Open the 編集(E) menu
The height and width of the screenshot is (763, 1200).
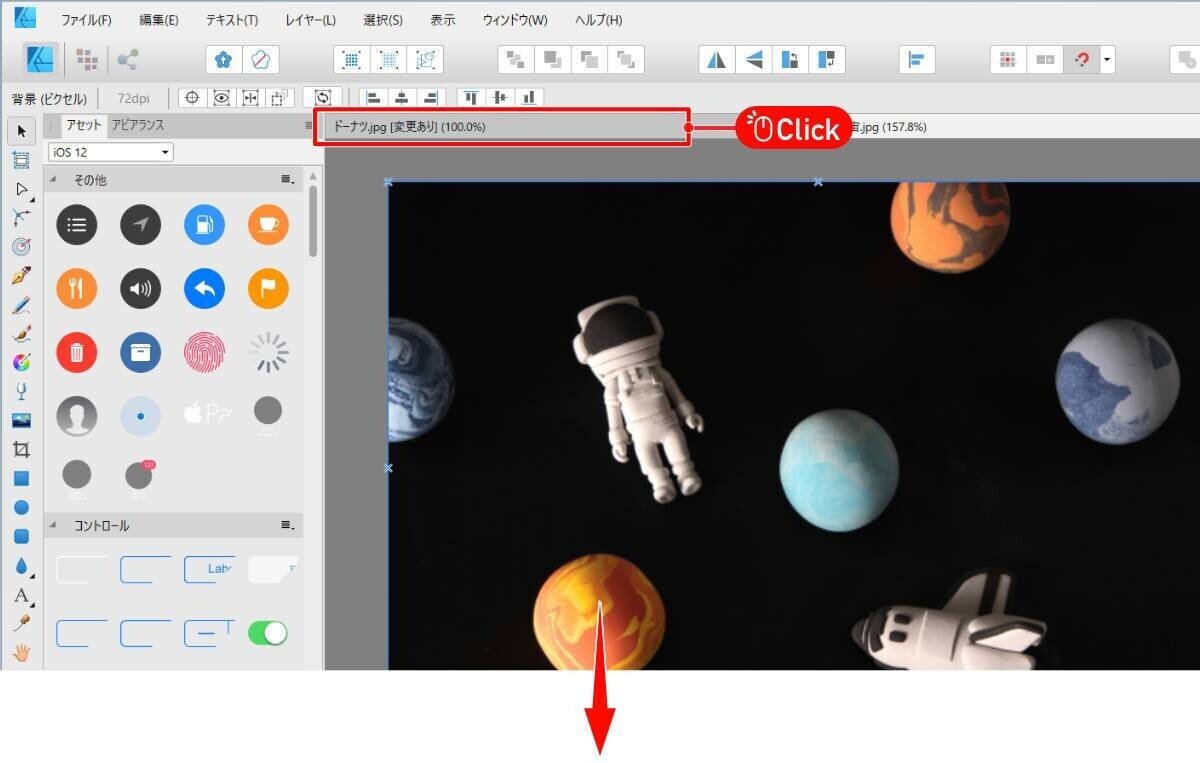159,20
